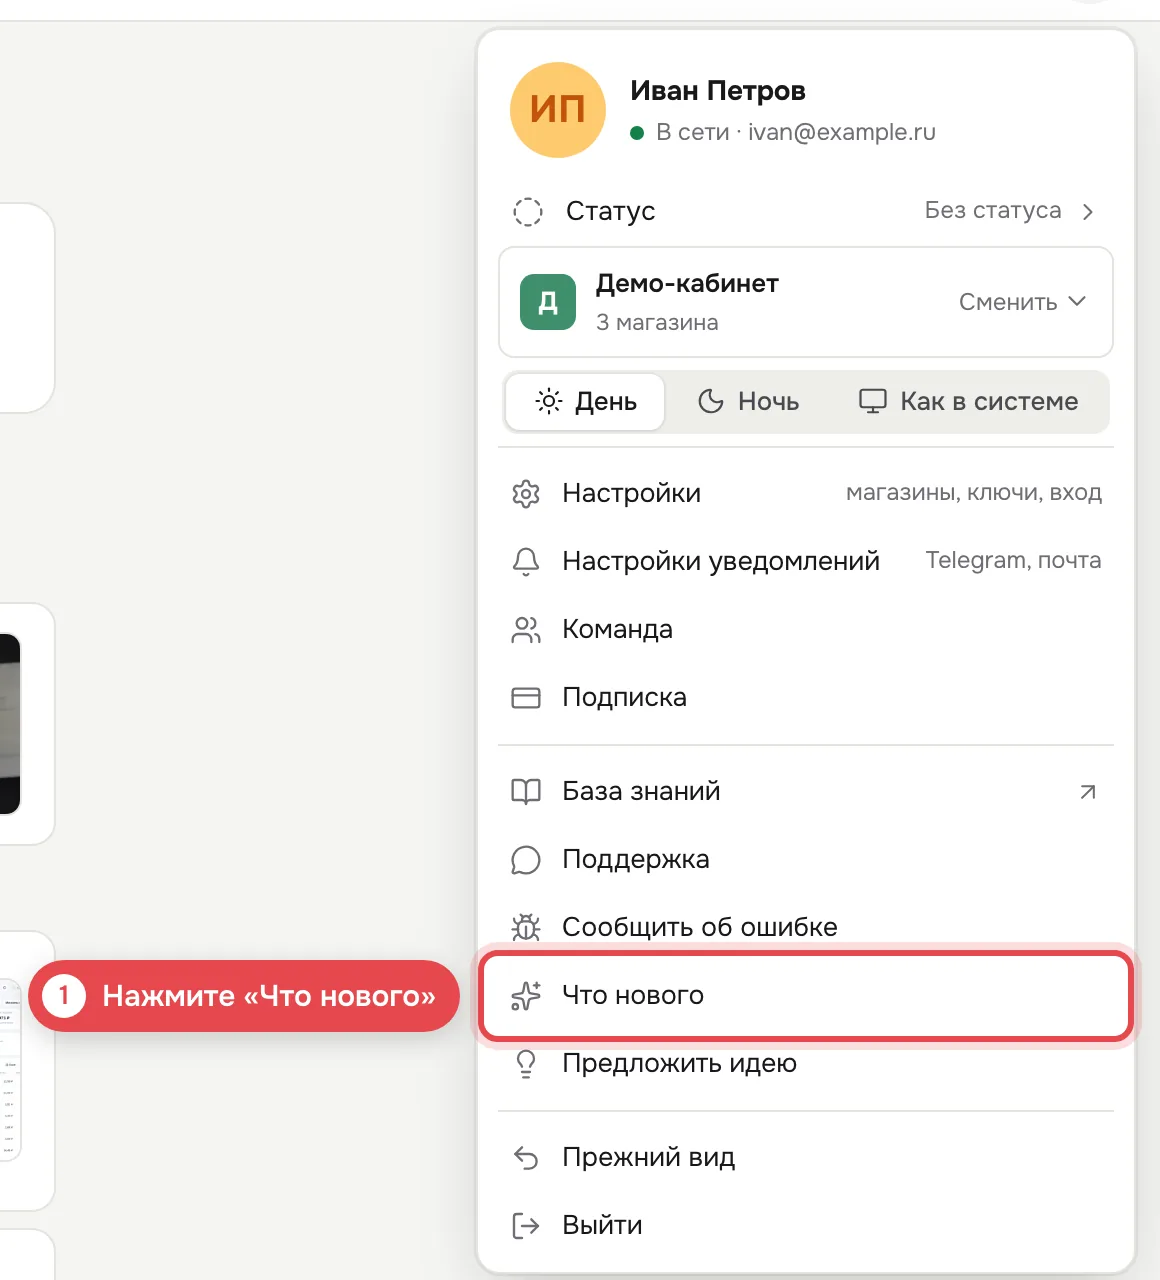Switch theme to Ночь
This screenshot has width=1160, height=1280.
pyautogui.click(x=748, y=402)
